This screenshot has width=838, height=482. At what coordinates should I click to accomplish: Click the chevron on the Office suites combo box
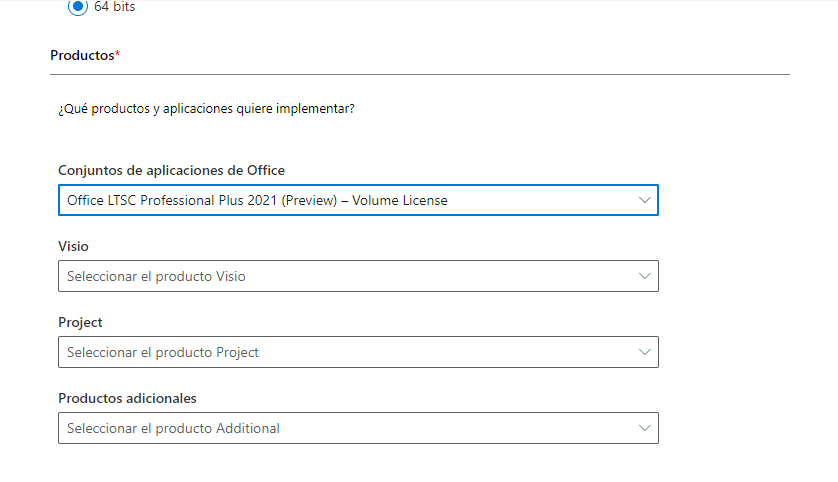pos(645,200)
